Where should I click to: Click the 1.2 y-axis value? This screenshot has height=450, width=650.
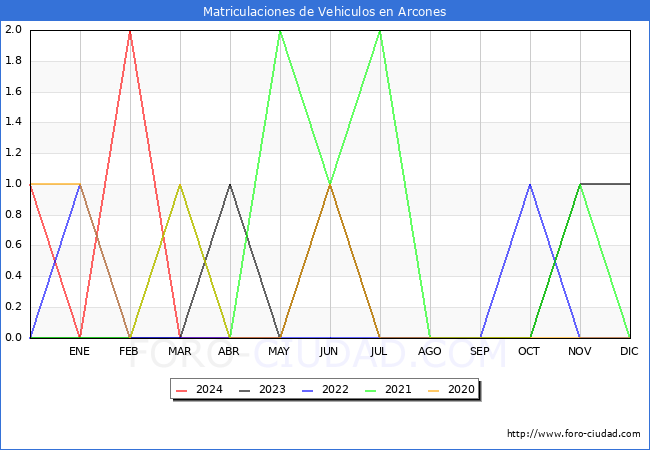click(13, 152)
